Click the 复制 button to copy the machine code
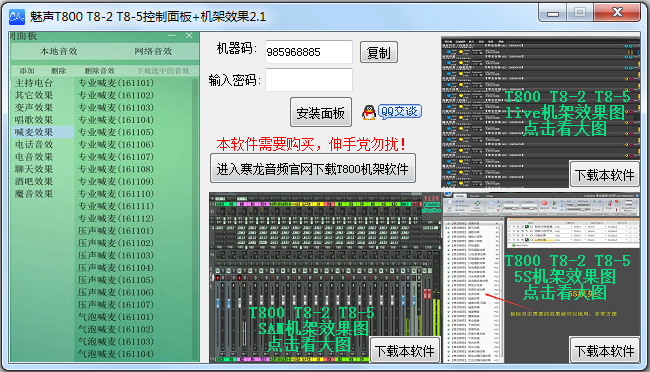This screenshot has width=650, height=372. (379, 52)
